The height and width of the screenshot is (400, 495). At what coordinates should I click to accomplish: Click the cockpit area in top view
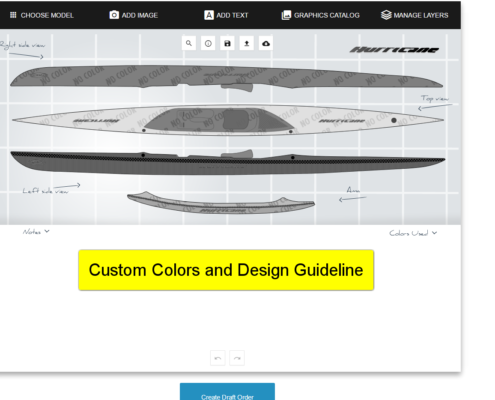[219, 119]
